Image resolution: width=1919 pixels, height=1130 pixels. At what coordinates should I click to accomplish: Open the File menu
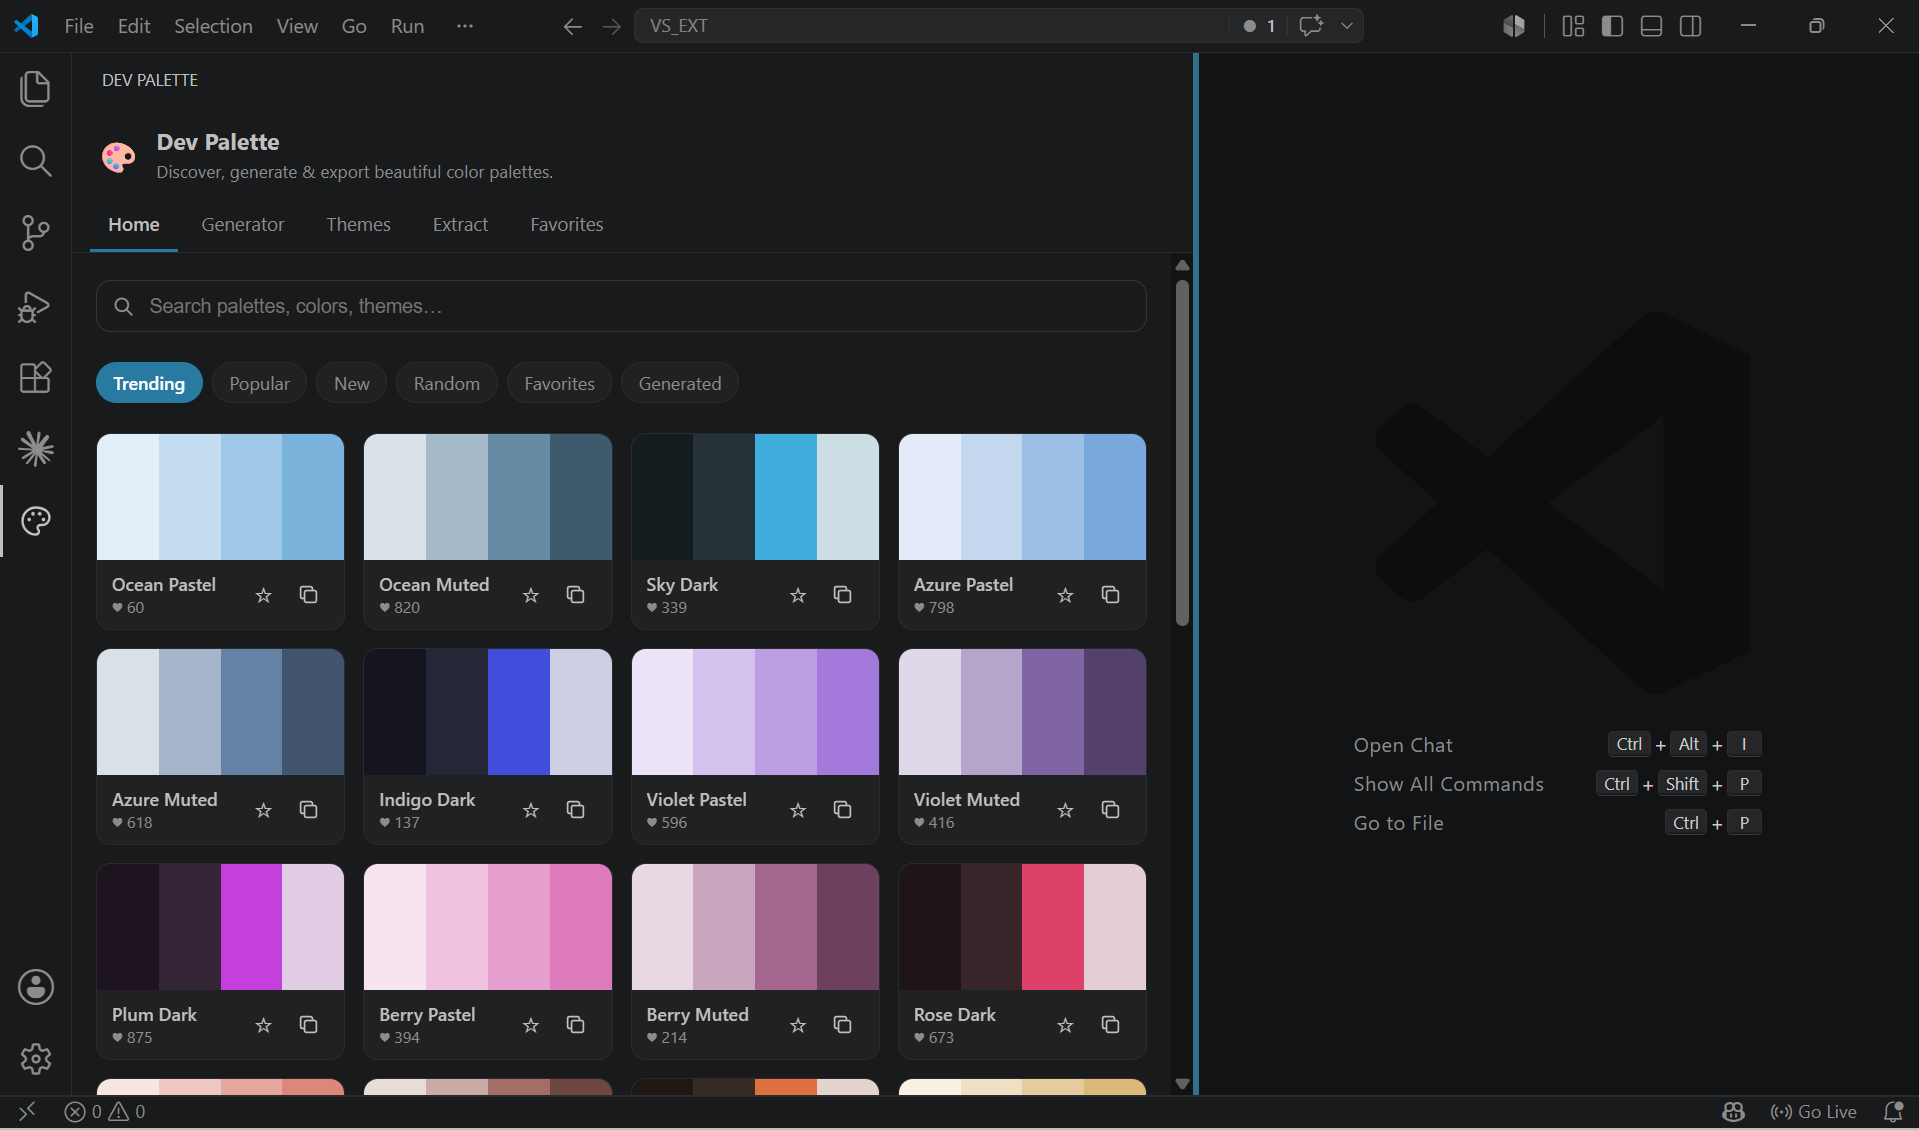[x=79, y=26]
